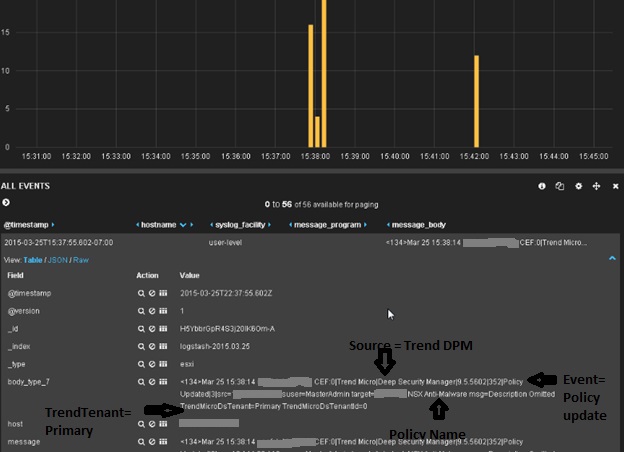Sort by the @timestamp column header
Screen dimensions: 624x452
tap(28, 225)
